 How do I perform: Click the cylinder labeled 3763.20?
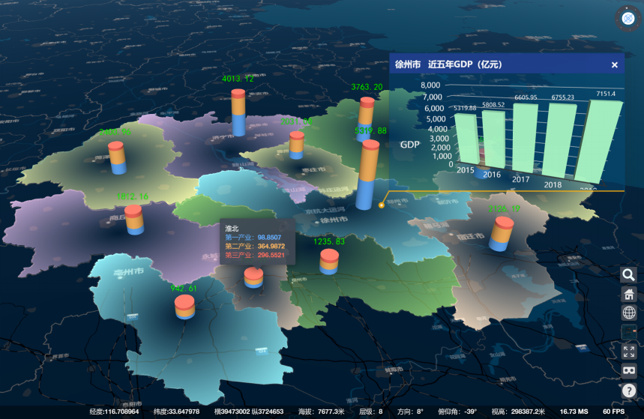366,119
